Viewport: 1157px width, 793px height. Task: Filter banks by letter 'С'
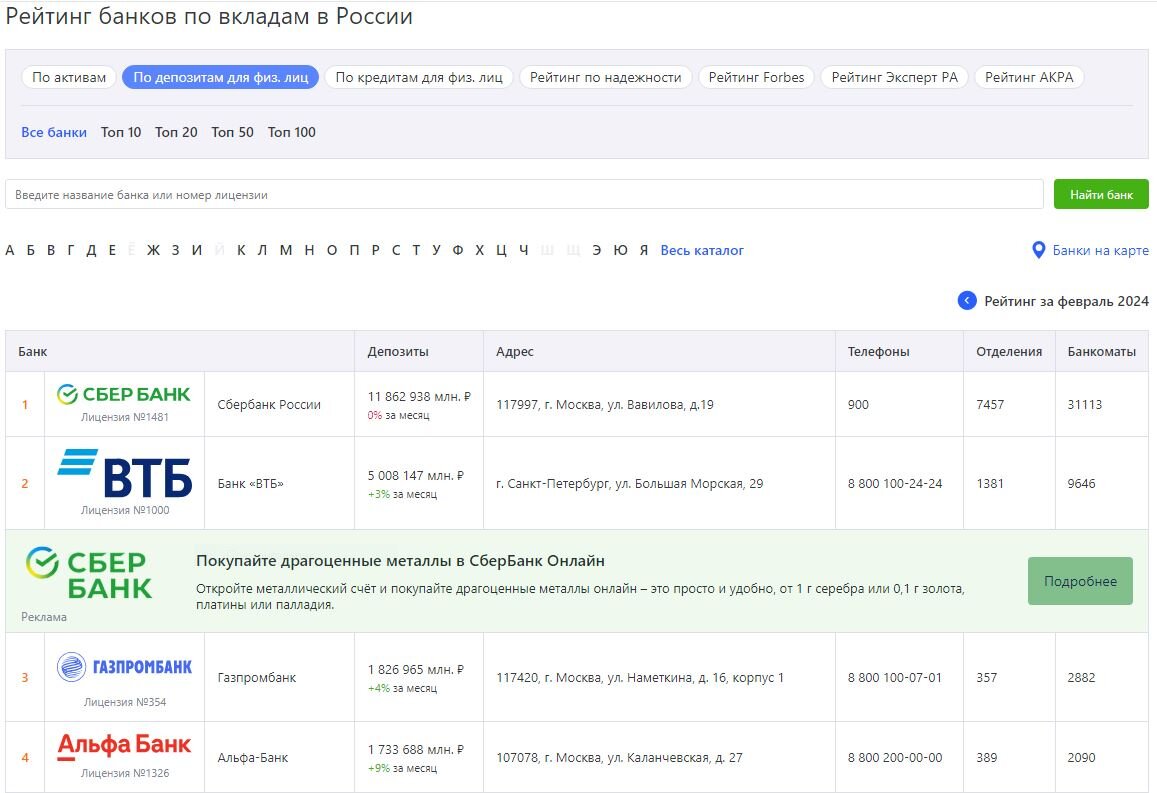coord(396,250)
